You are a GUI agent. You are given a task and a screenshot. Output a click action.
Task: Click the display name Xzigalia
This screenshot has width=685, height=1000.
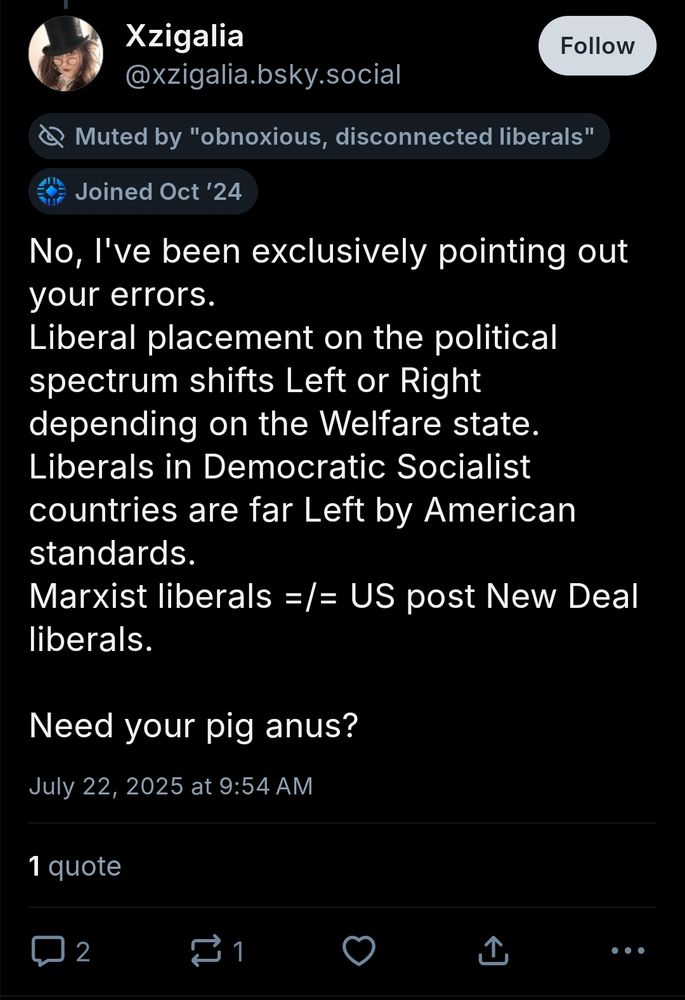click(x=184, y=36)
